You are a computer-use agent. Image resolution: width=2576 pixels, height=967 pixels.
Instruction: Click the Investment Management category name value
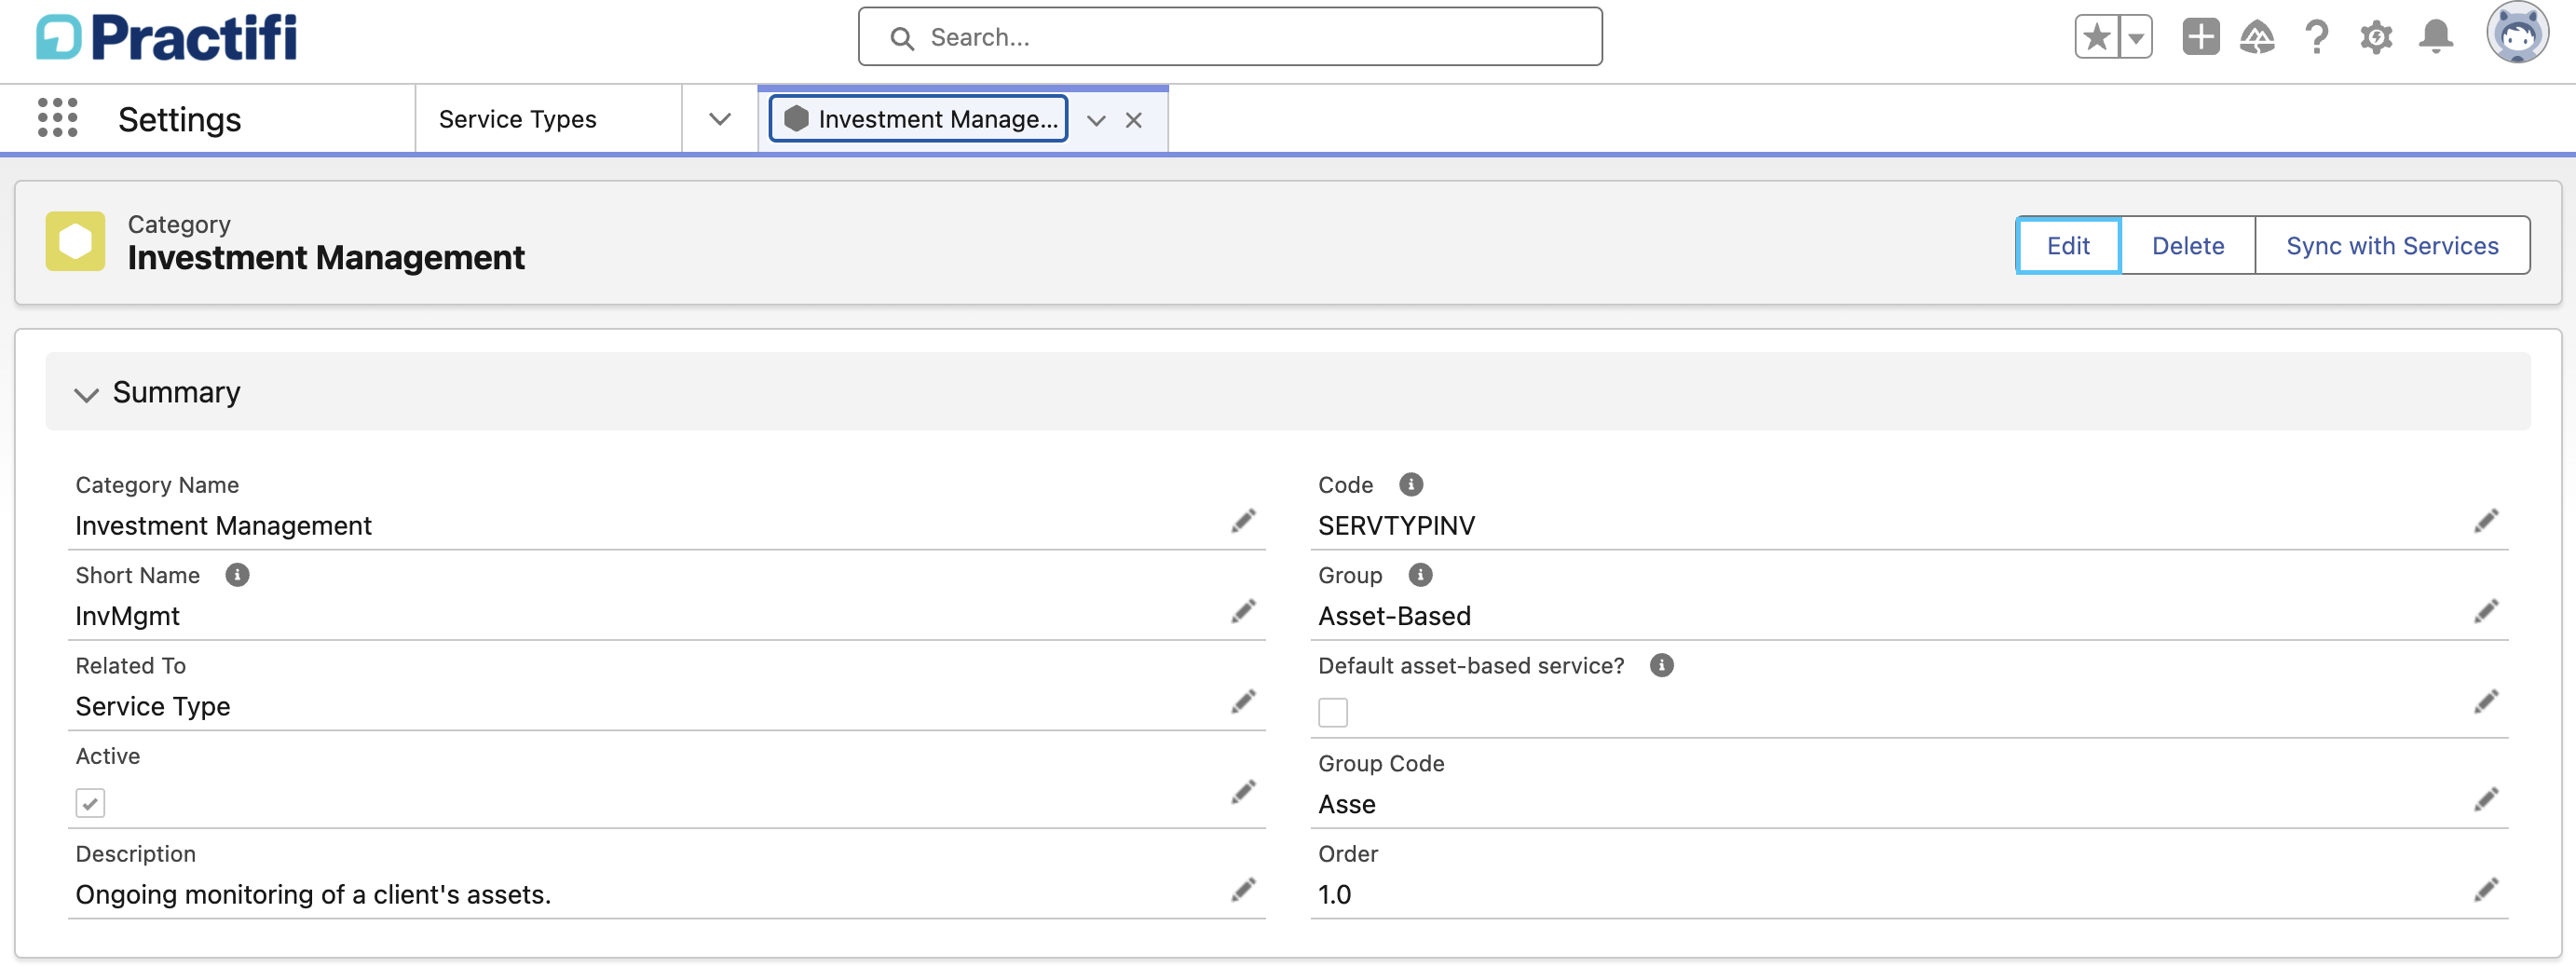[x=223, y=526]
